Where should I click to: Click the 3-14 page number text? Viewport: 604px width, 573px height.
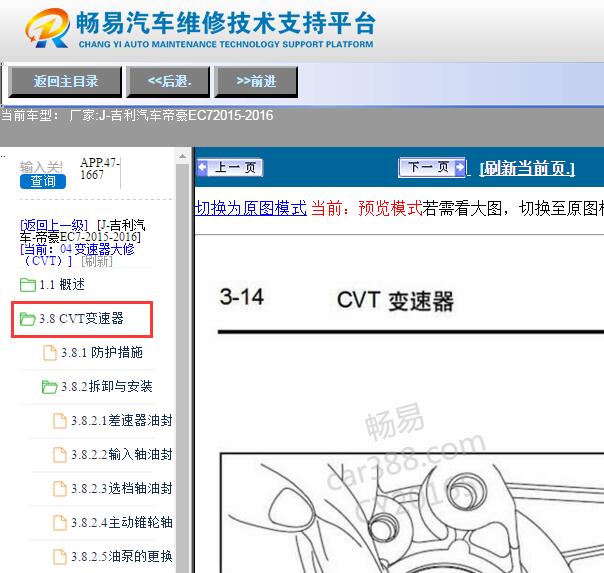click(x=242, y=297)
